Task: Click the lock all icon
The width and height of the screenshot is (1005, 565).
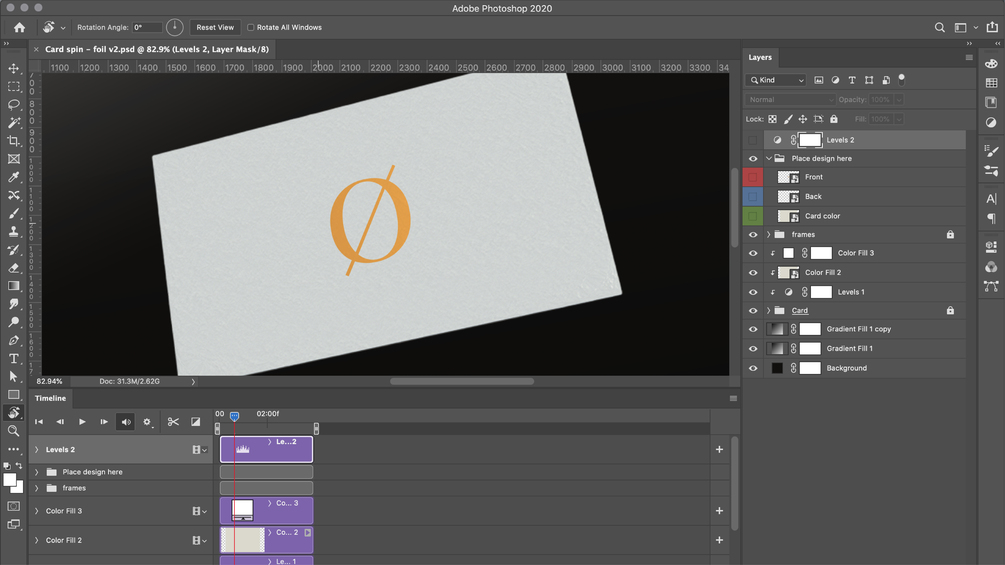Action: pyautogui.click(x=834, y=119)
